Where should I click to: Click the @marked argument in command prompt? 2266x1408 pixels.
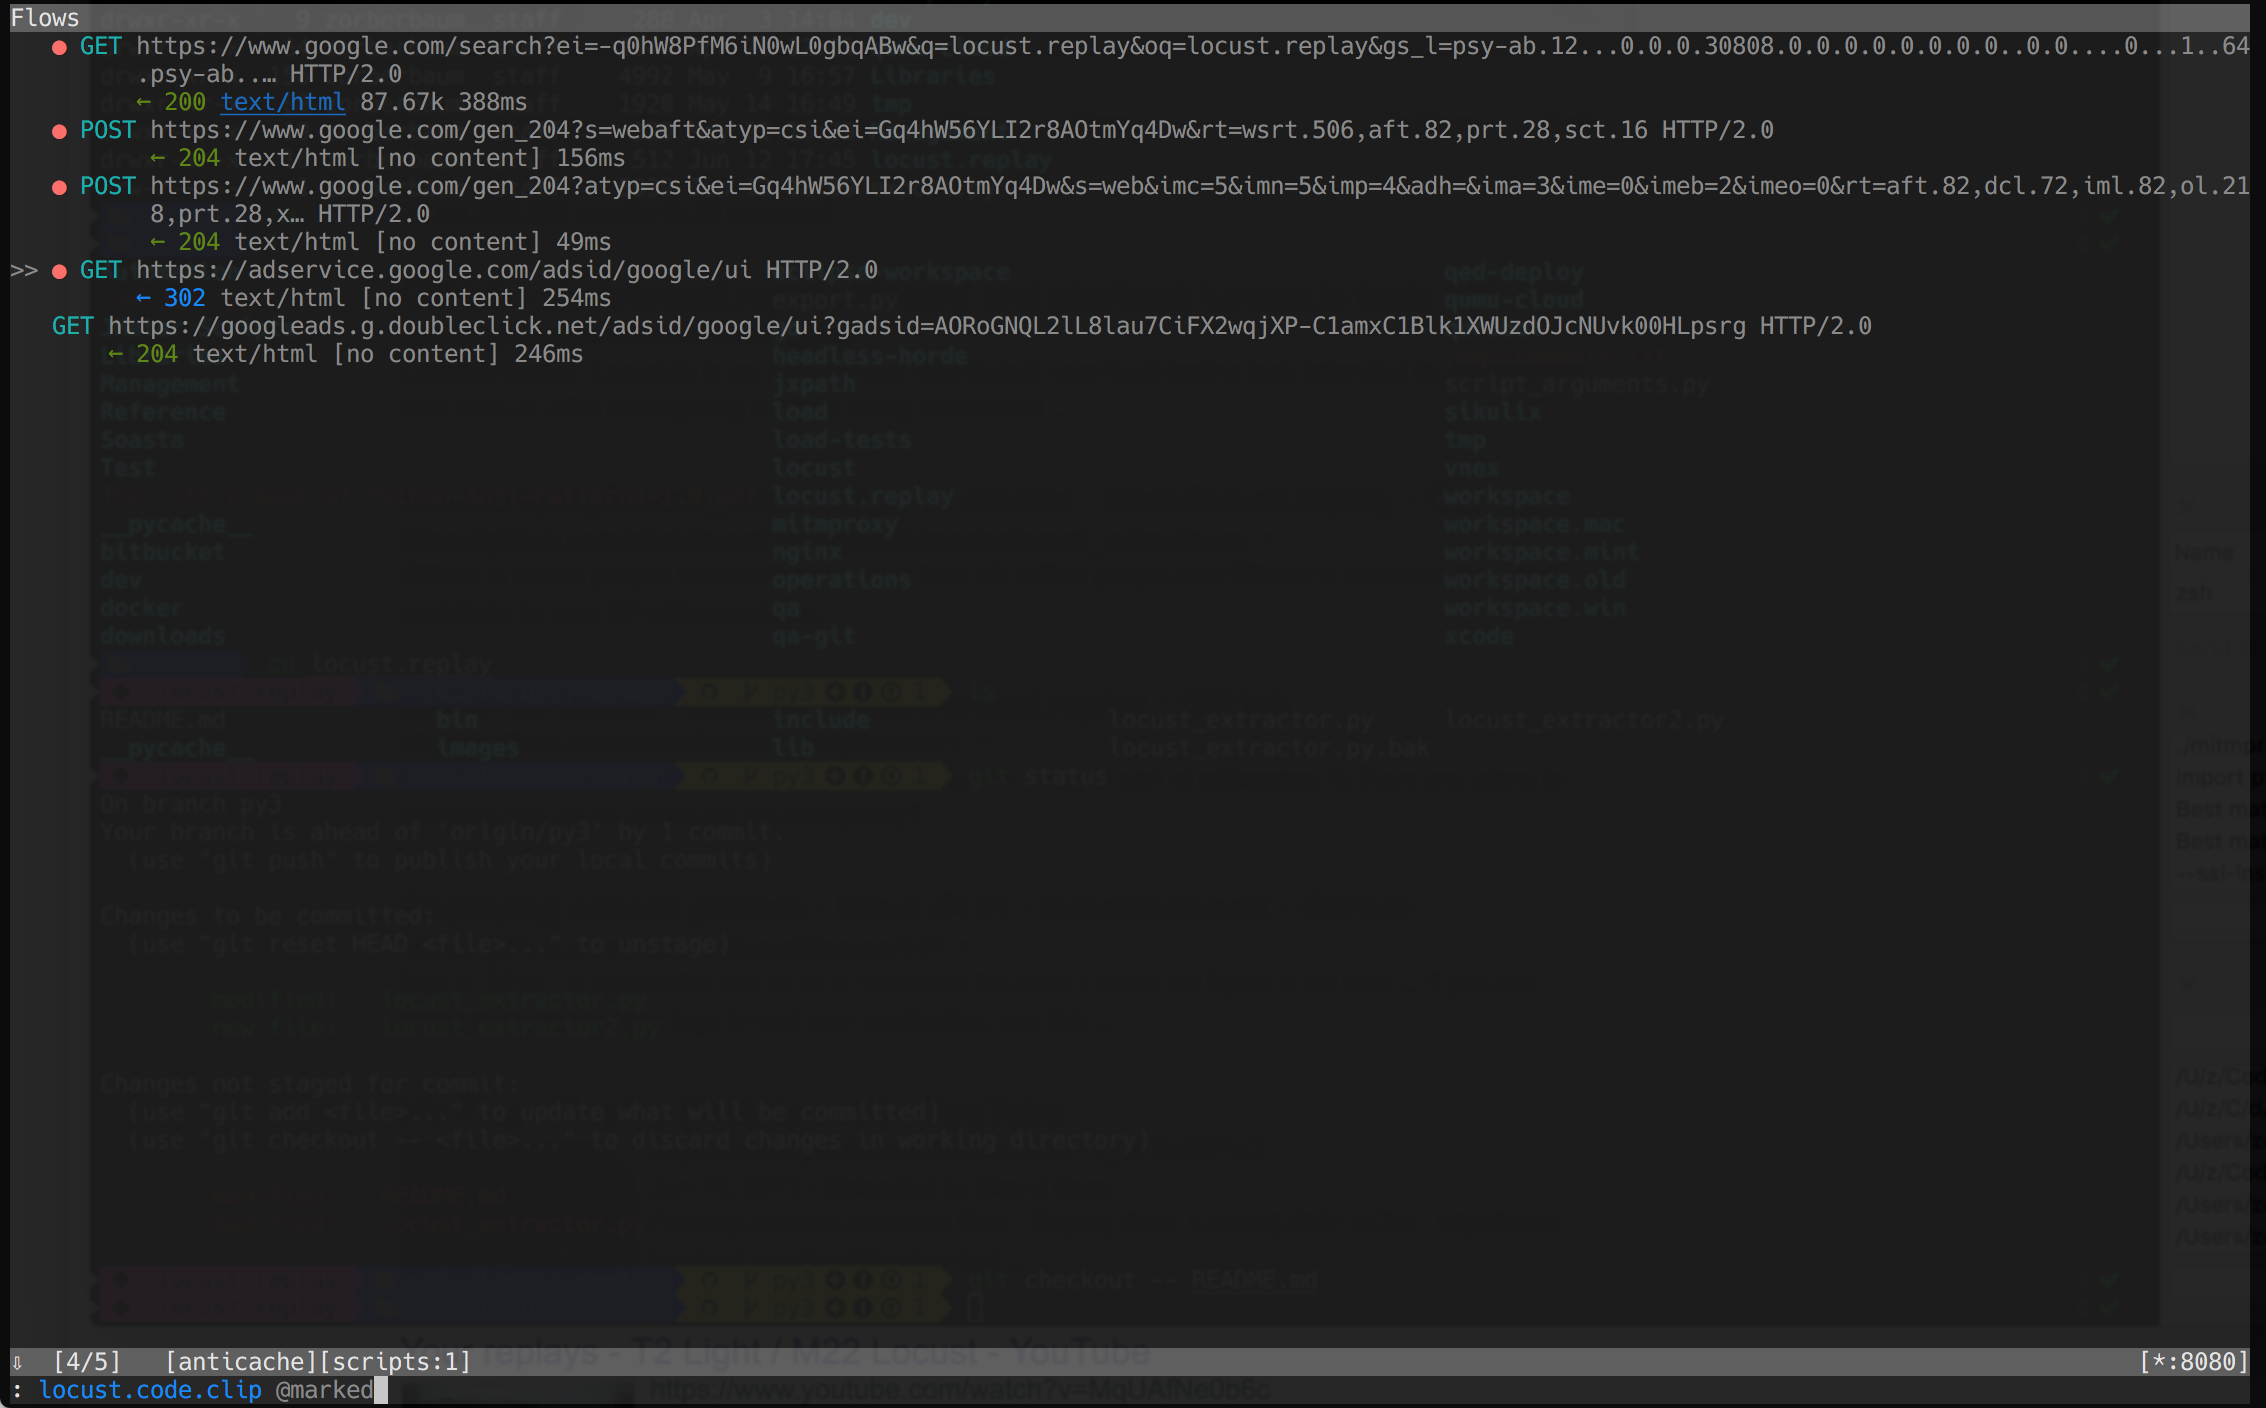[324, 1390]
